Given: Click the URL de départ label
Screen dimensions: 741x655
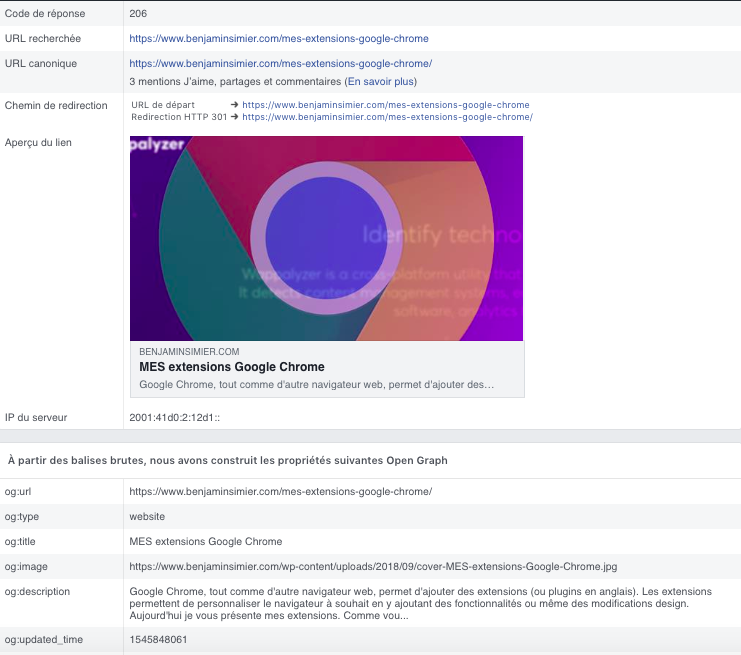Looking at the screenshot, I should pos(163,105).
